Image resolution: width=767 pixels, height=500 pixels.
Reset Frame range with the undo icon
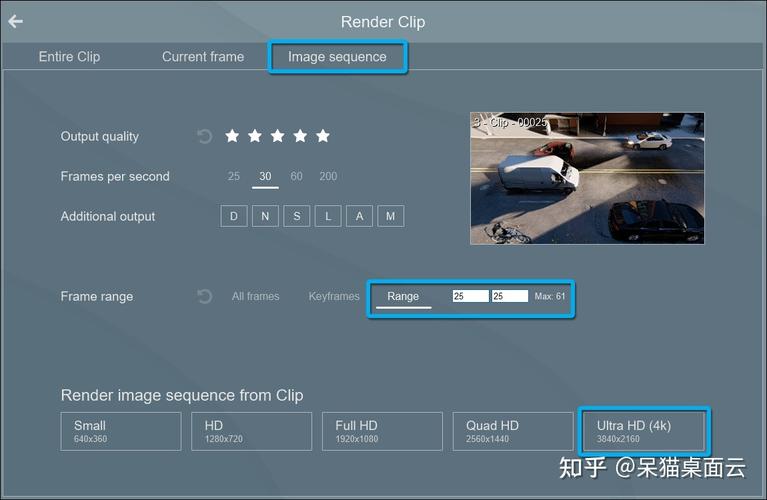pos(204,296)
